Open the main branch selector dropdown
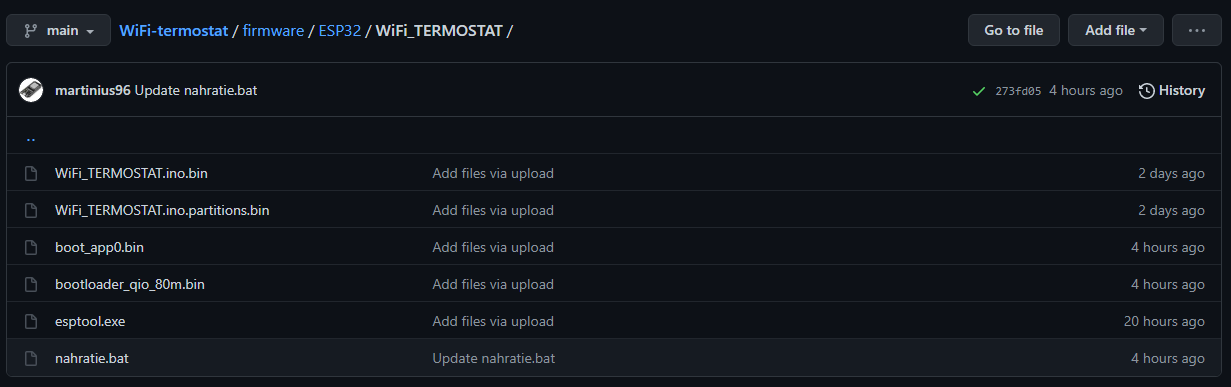The height and width of the screenshot is (387, 1231). coord(58,30)
